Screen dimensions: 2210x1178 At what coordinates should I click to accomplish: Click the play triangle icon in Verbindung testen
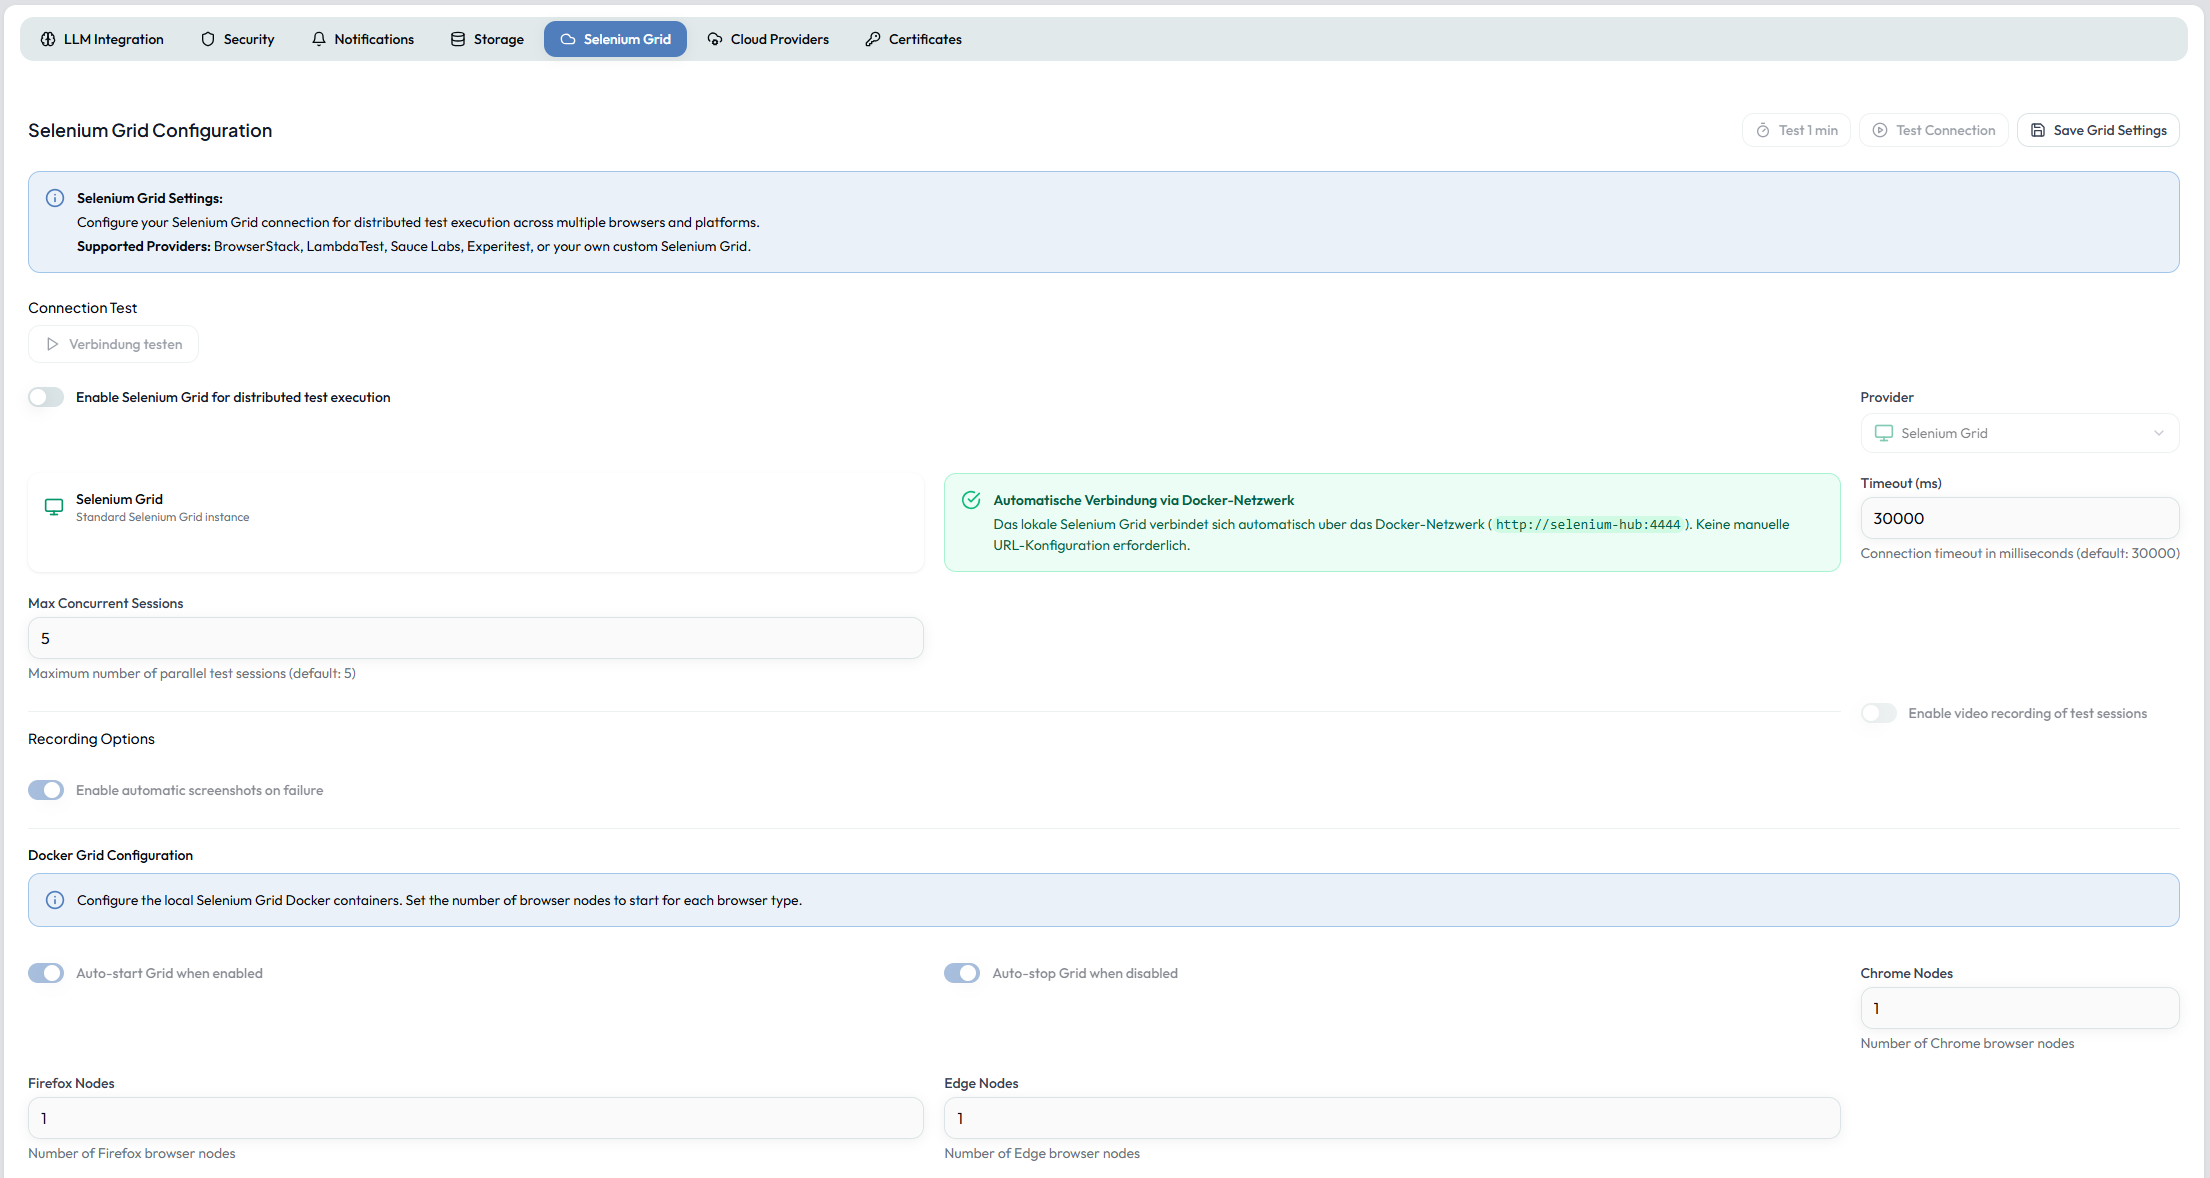click(53, 344)
